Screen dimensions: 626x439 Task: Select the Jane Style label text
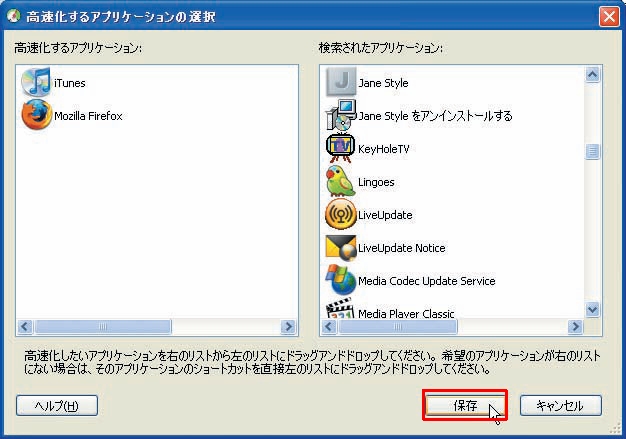pos(383,83)
